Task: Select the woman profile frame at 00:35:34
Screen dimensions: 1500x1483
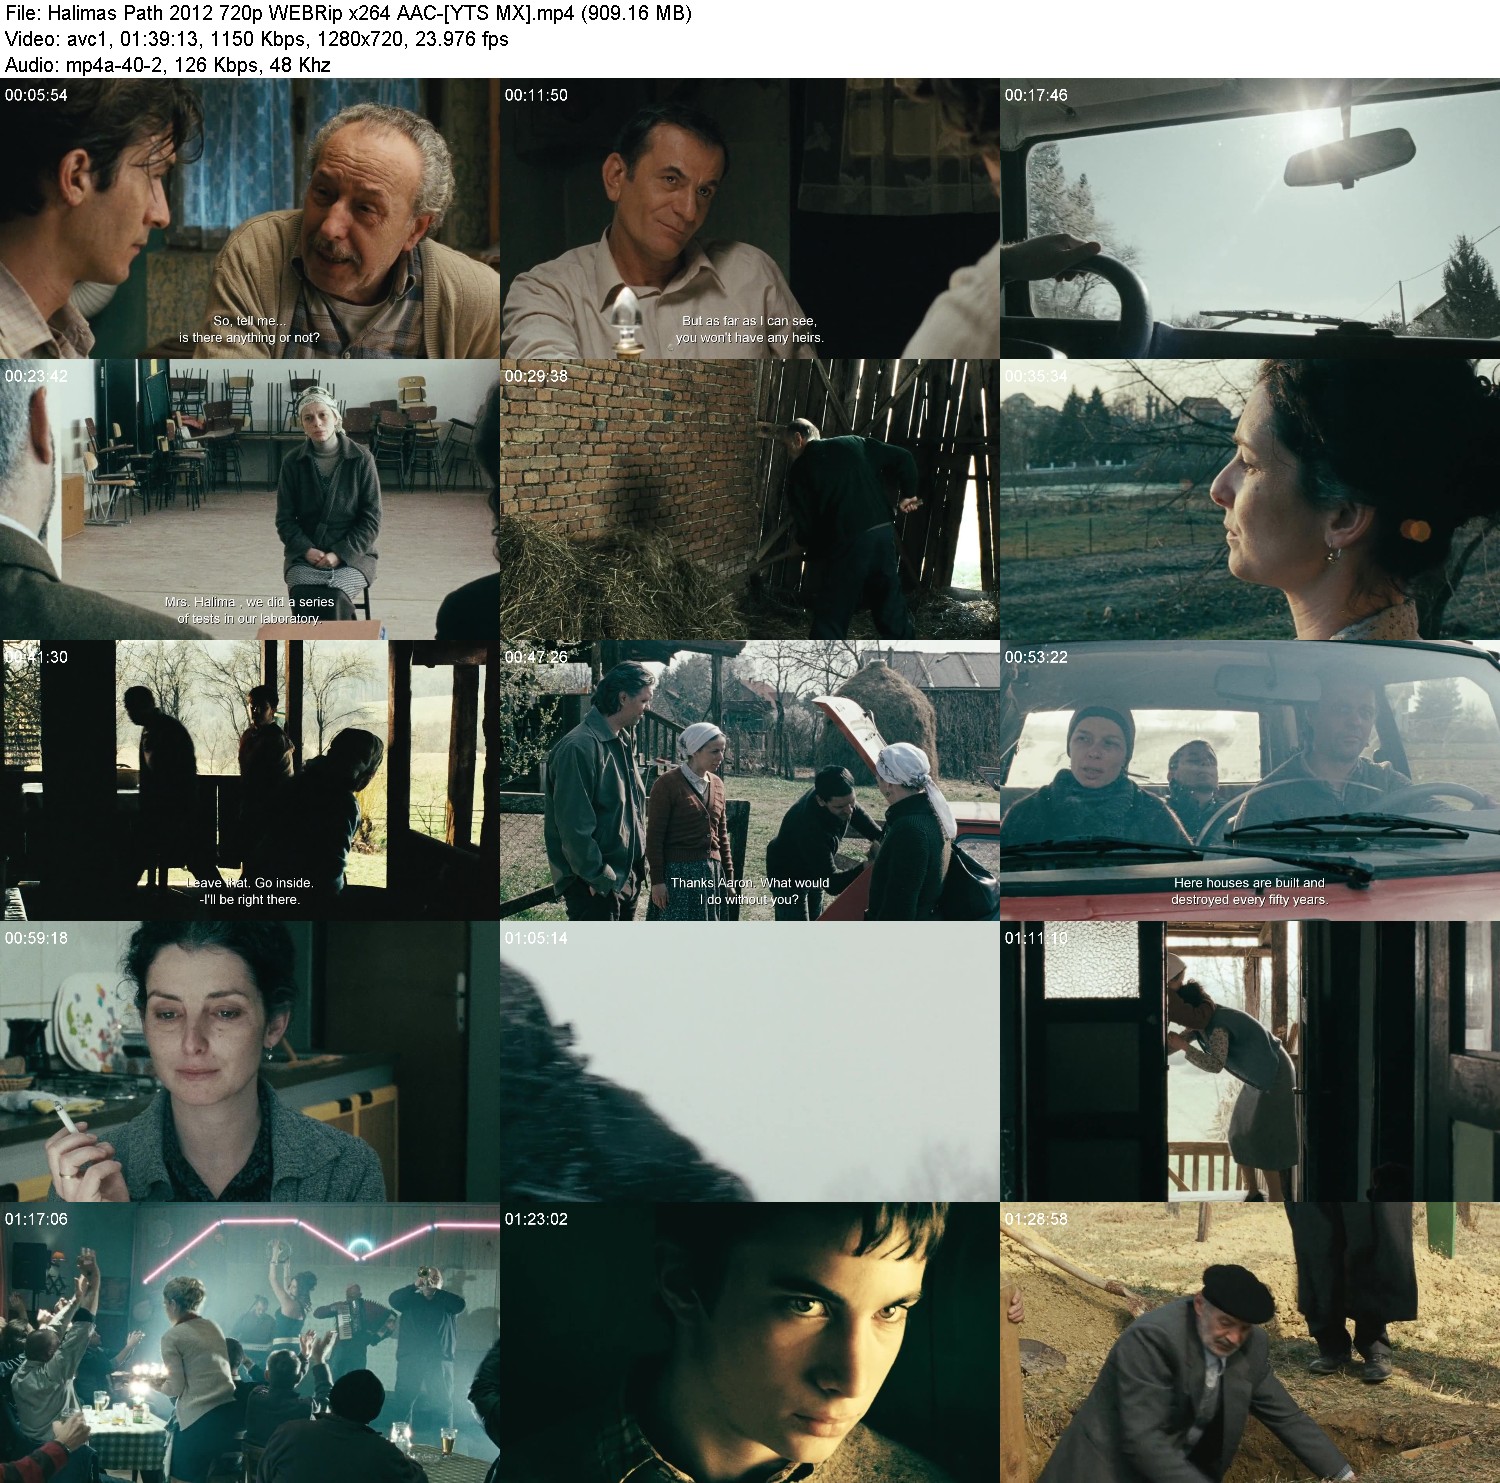Action: [1250, 500]
